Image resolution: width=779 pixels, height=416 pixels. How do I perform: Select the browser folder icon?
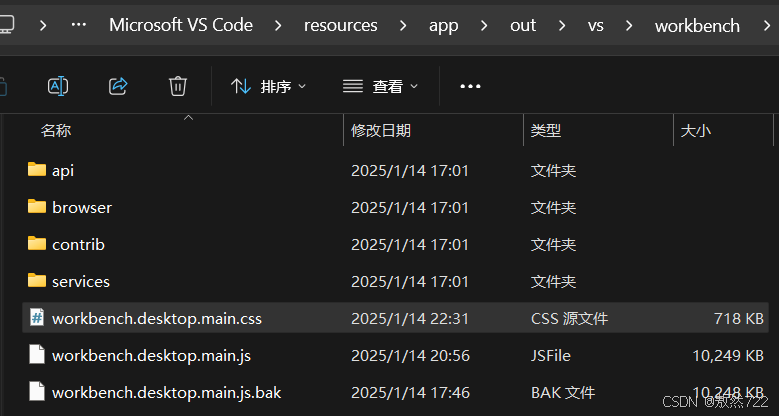(x=37, y=206)
